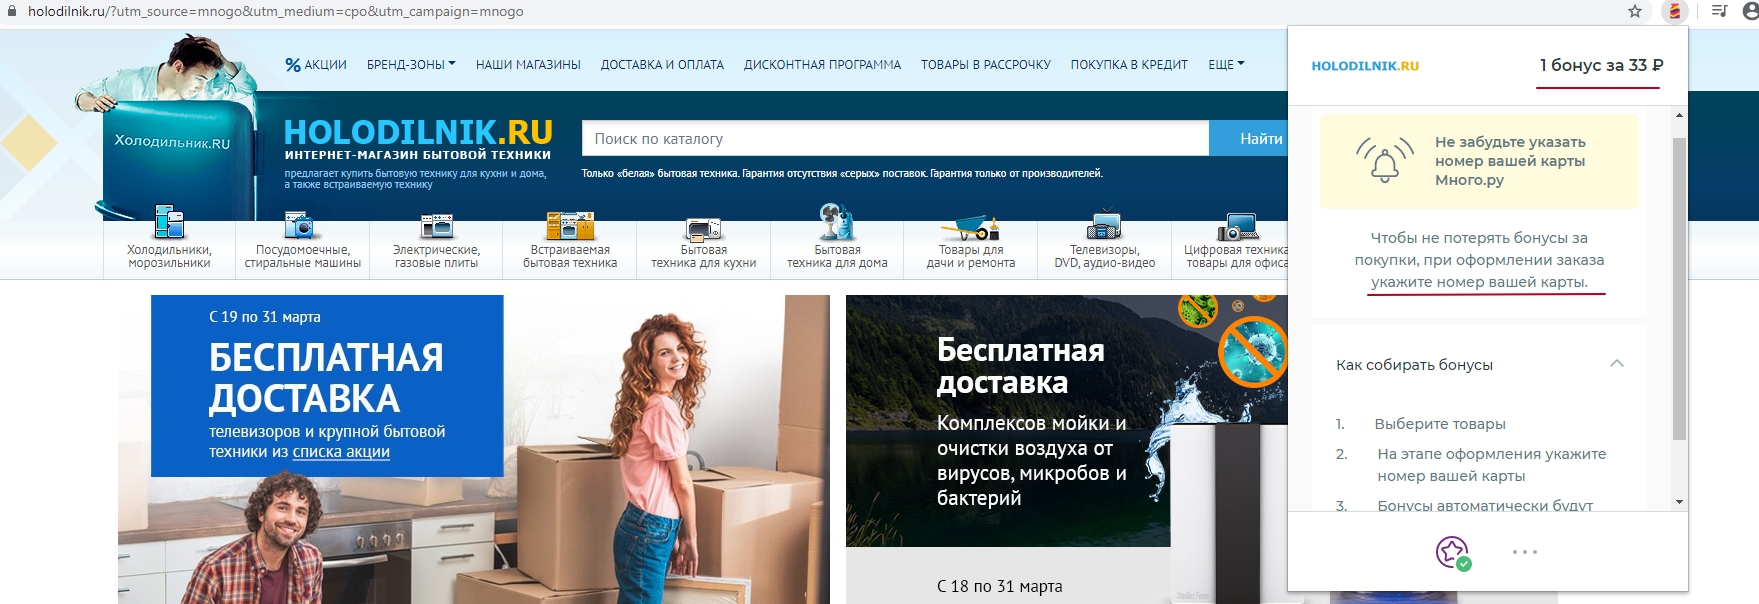Click the wheelbarrow icon Товары для дачи
The image size is (1759, 604).
pos(971,228)
